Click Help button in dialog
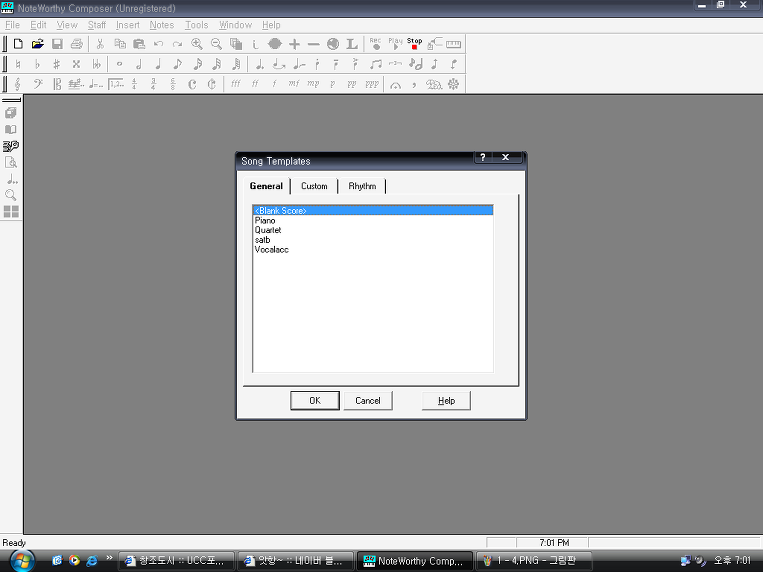Screen dimensions: 763x572 [446, 401]
